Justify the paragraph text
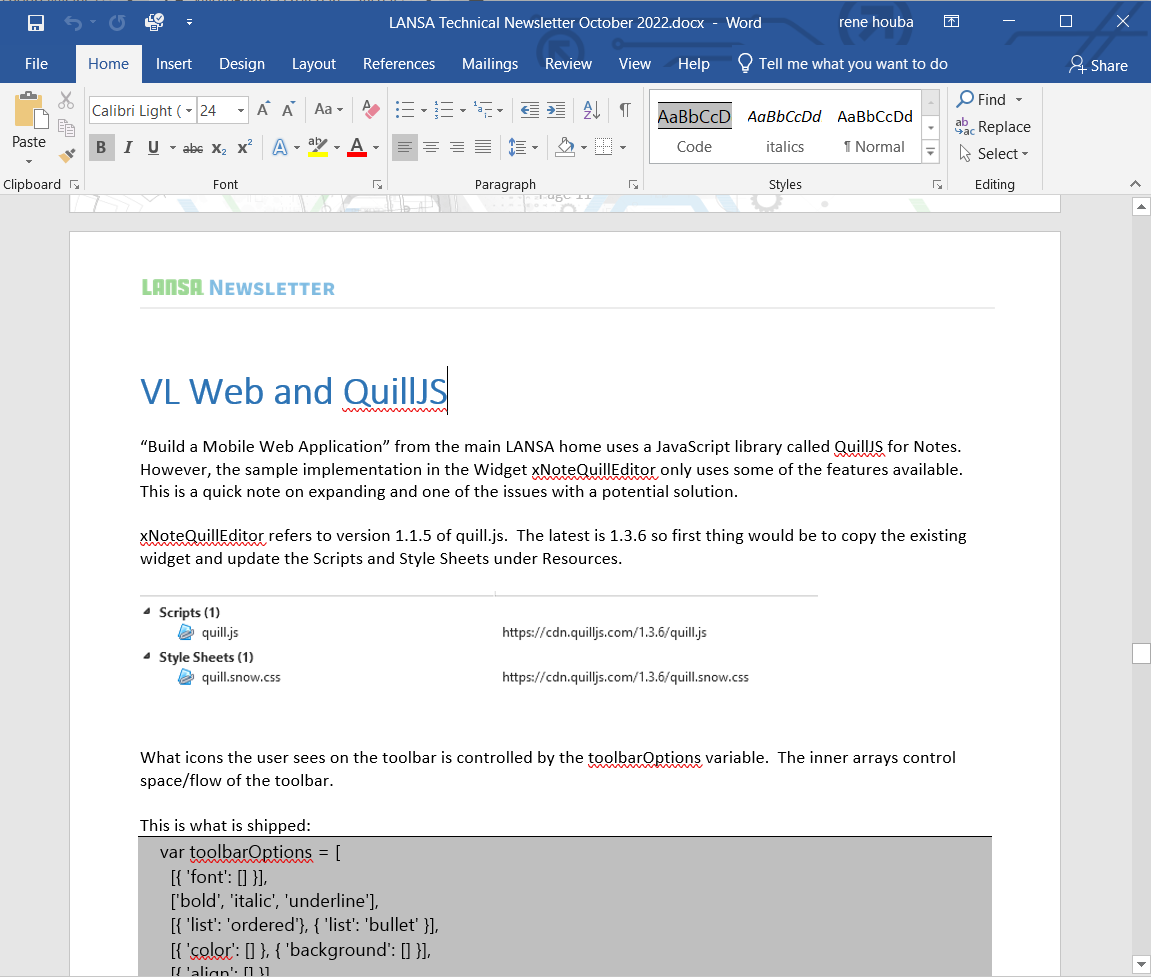 pyautogui.click(x=483, y=148)
